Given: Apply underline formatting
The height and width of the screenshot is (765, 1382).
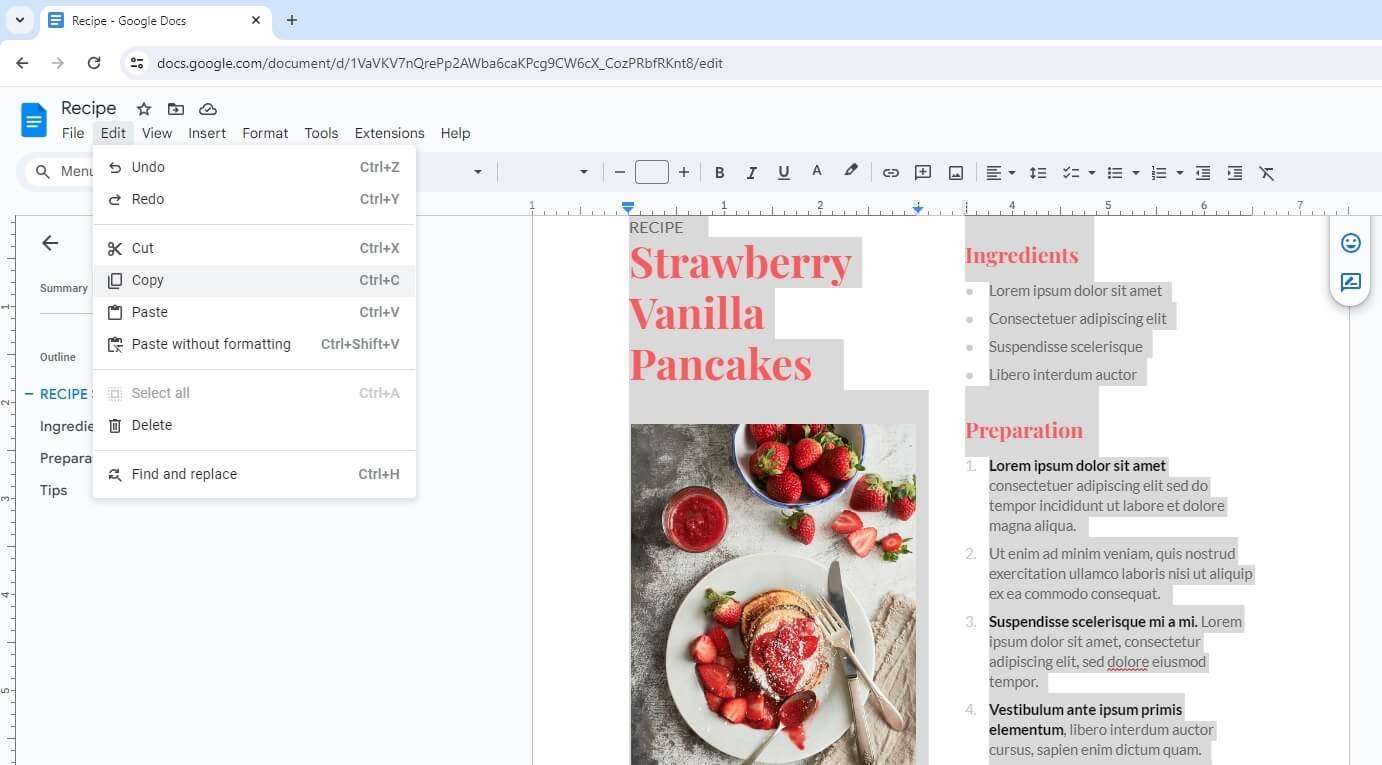Looking at the screenshot, I should coord(784,173).
